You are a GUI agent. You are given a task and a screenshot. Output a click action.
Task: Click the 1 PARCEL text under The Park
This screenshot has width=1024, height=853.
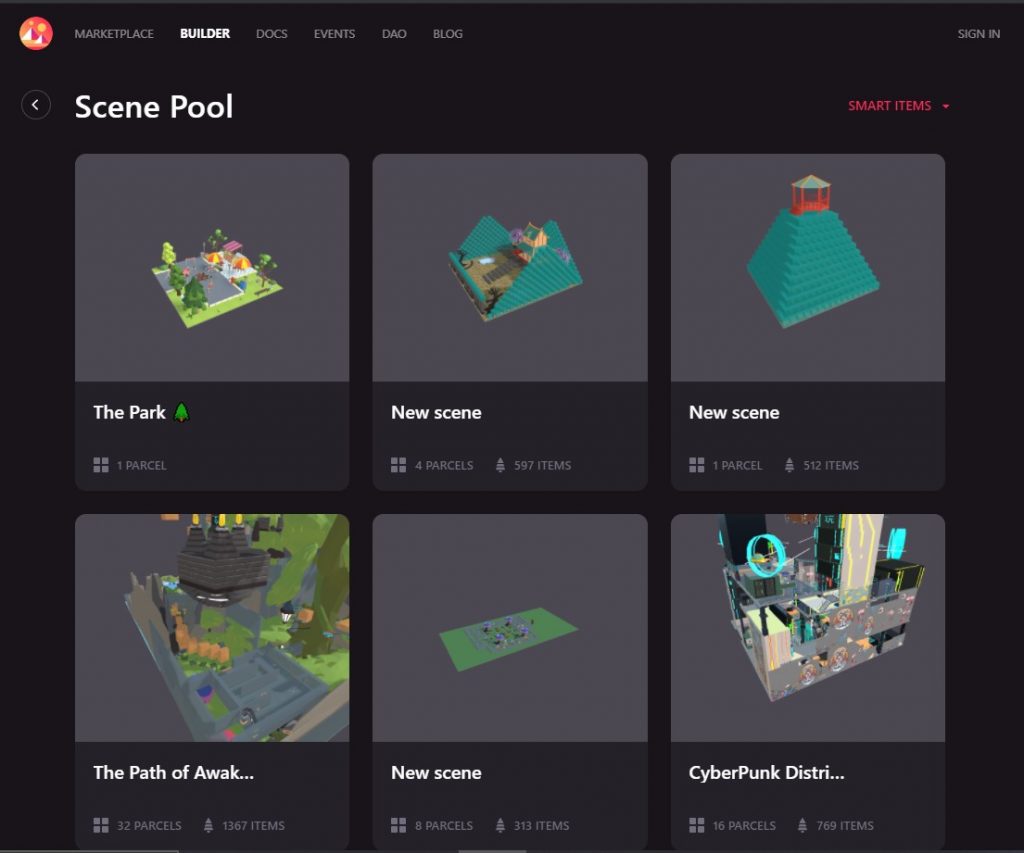point(142,465)
